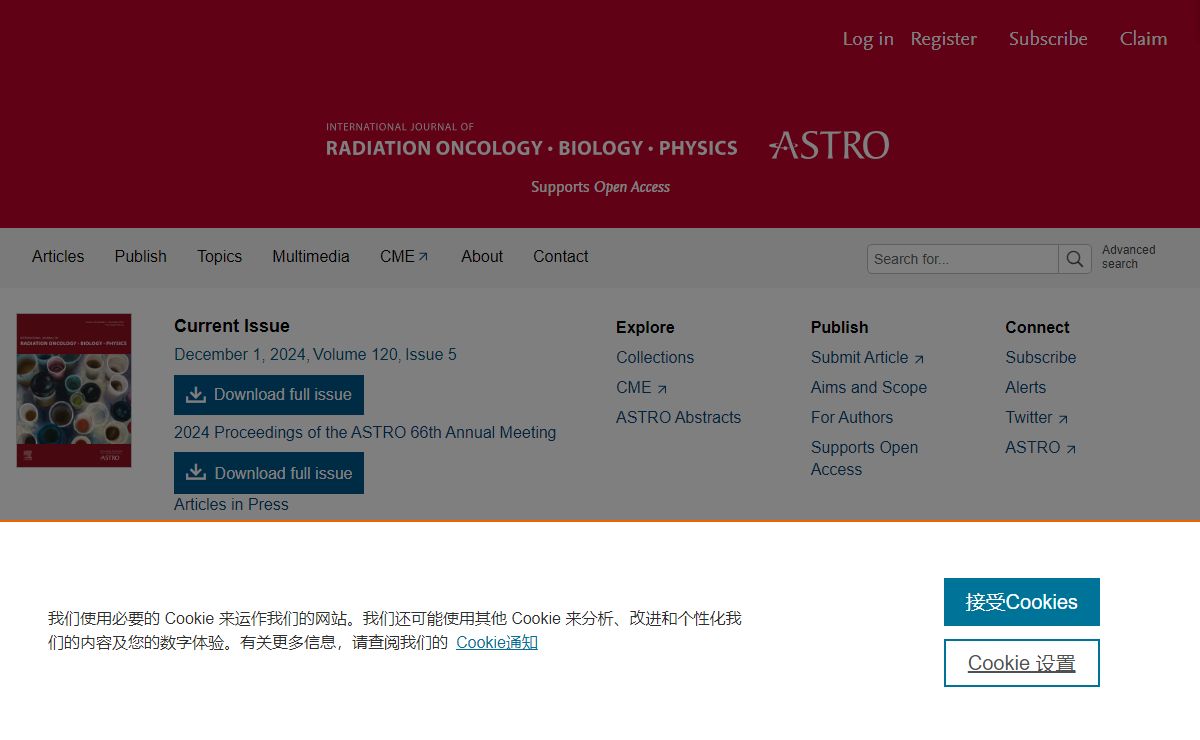Image resolution: width=1200 pixels, height=740 pixels.
Task: Open the Topics menu
Action: tap(219, 257)
